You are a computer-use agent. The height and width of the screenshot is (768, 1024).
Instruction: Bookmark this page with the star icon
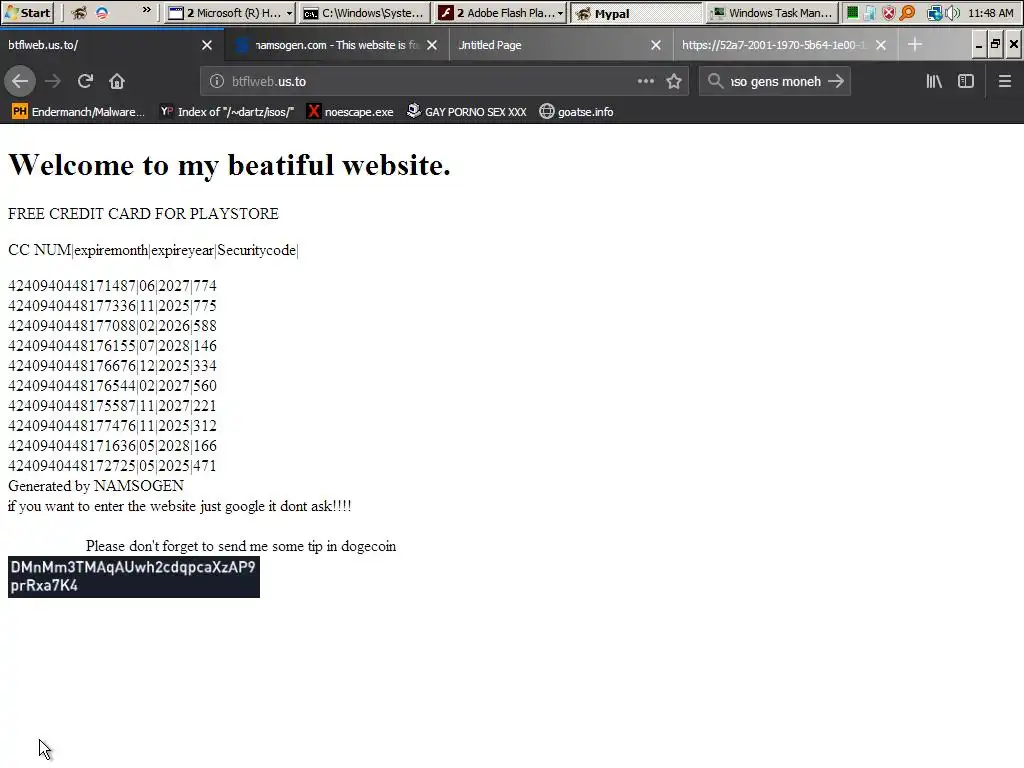coord(674,81)
